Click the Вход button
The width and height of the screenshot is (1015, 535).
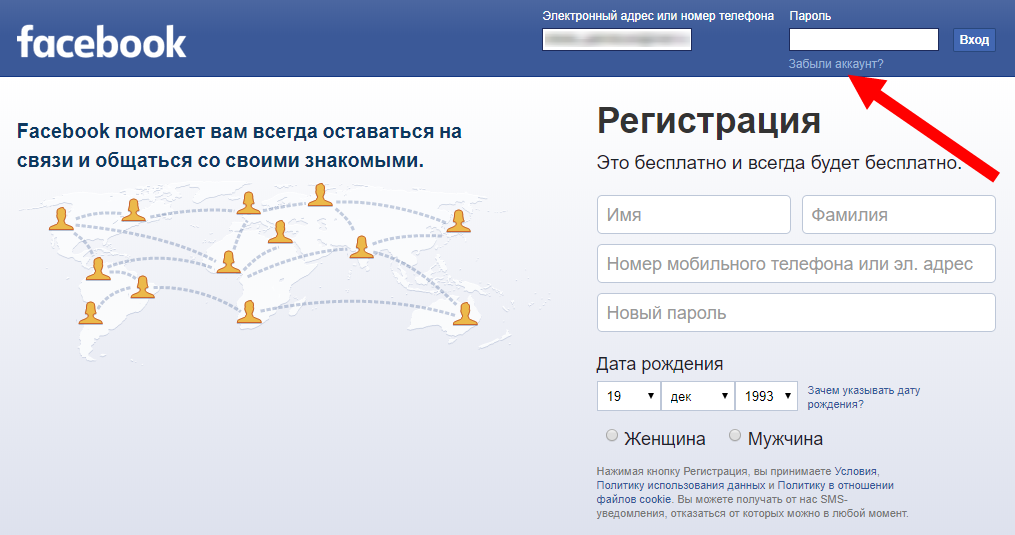point(974,40)
